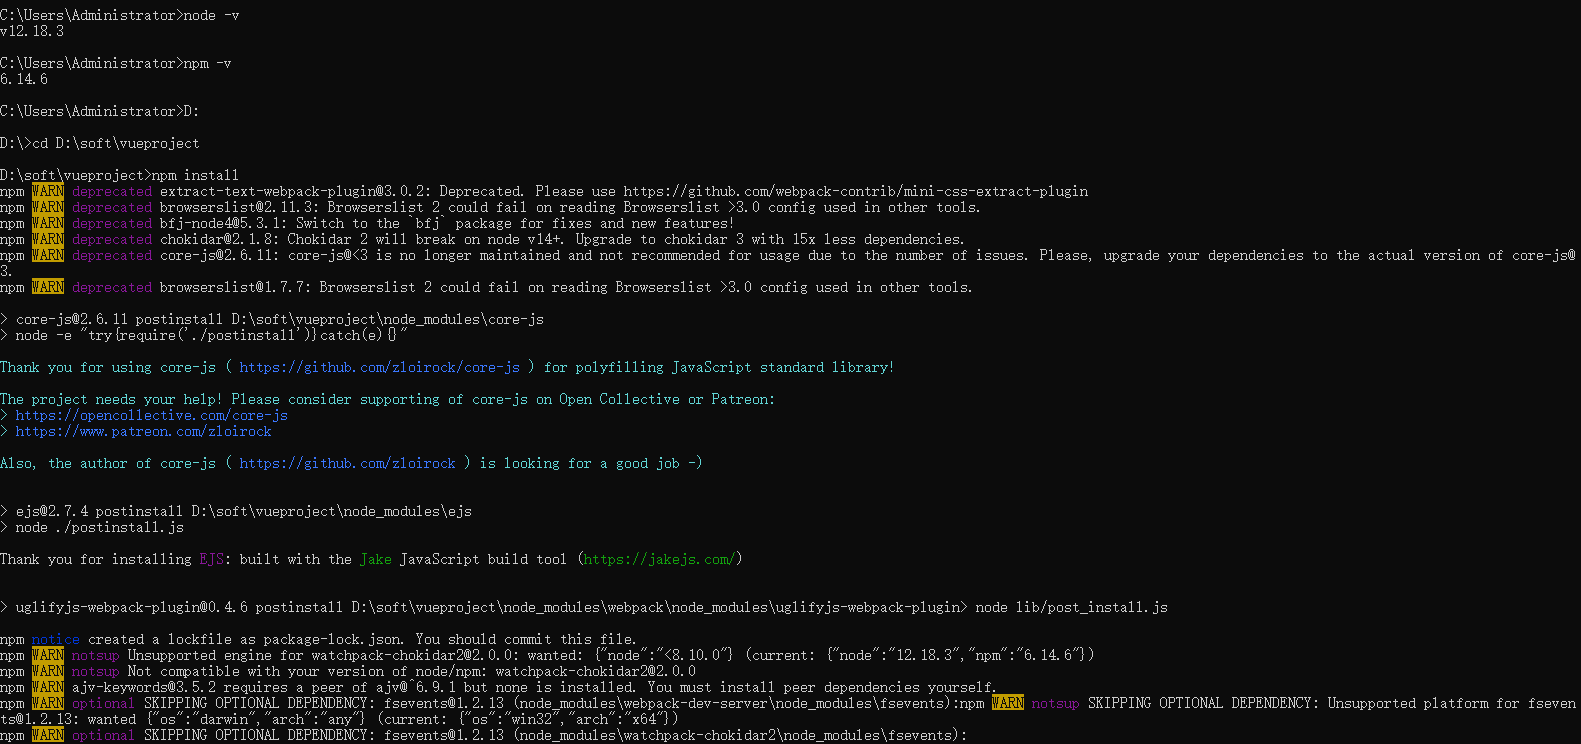
Task: Open the www.patreon.com/zloirock URL
Action: coord(144,431)
